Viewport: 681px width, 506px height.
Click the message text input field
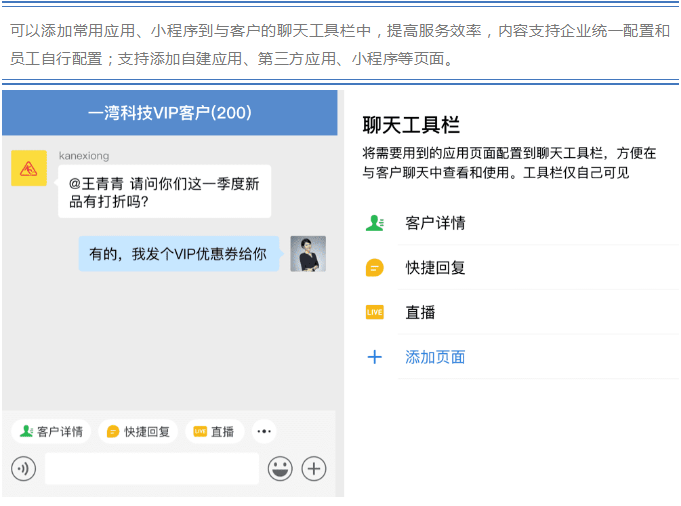point(152,469)
